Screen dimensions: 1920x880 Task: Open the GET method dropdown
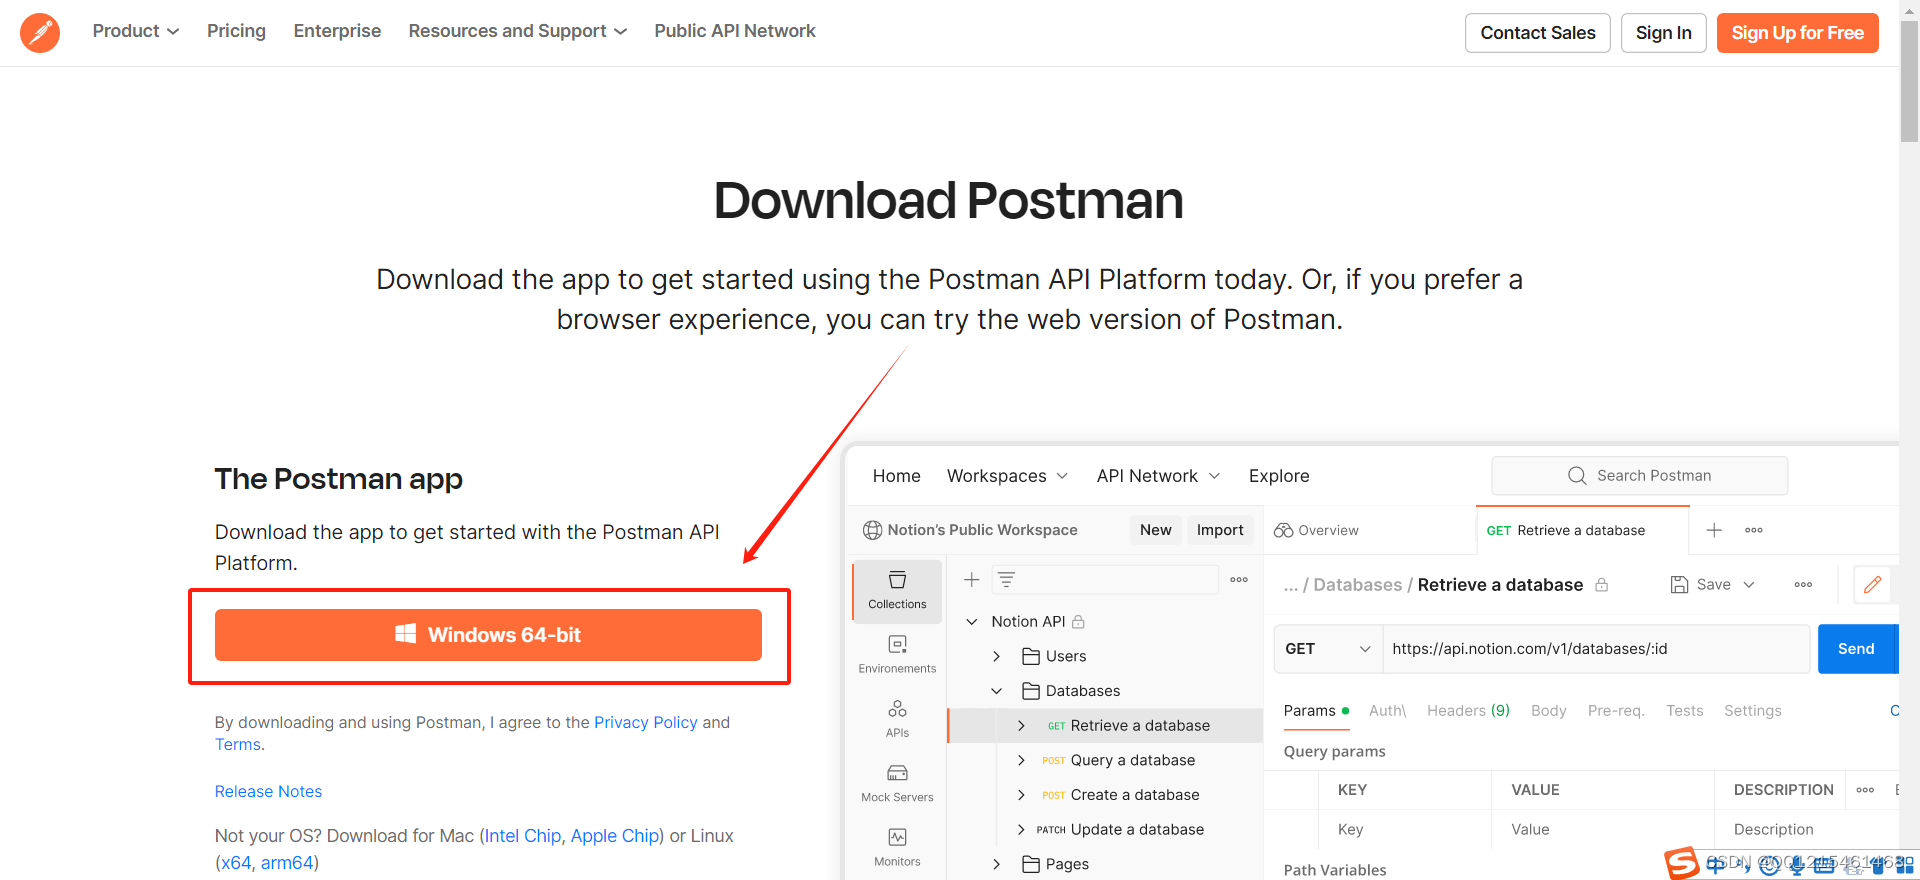point(1328,649)
